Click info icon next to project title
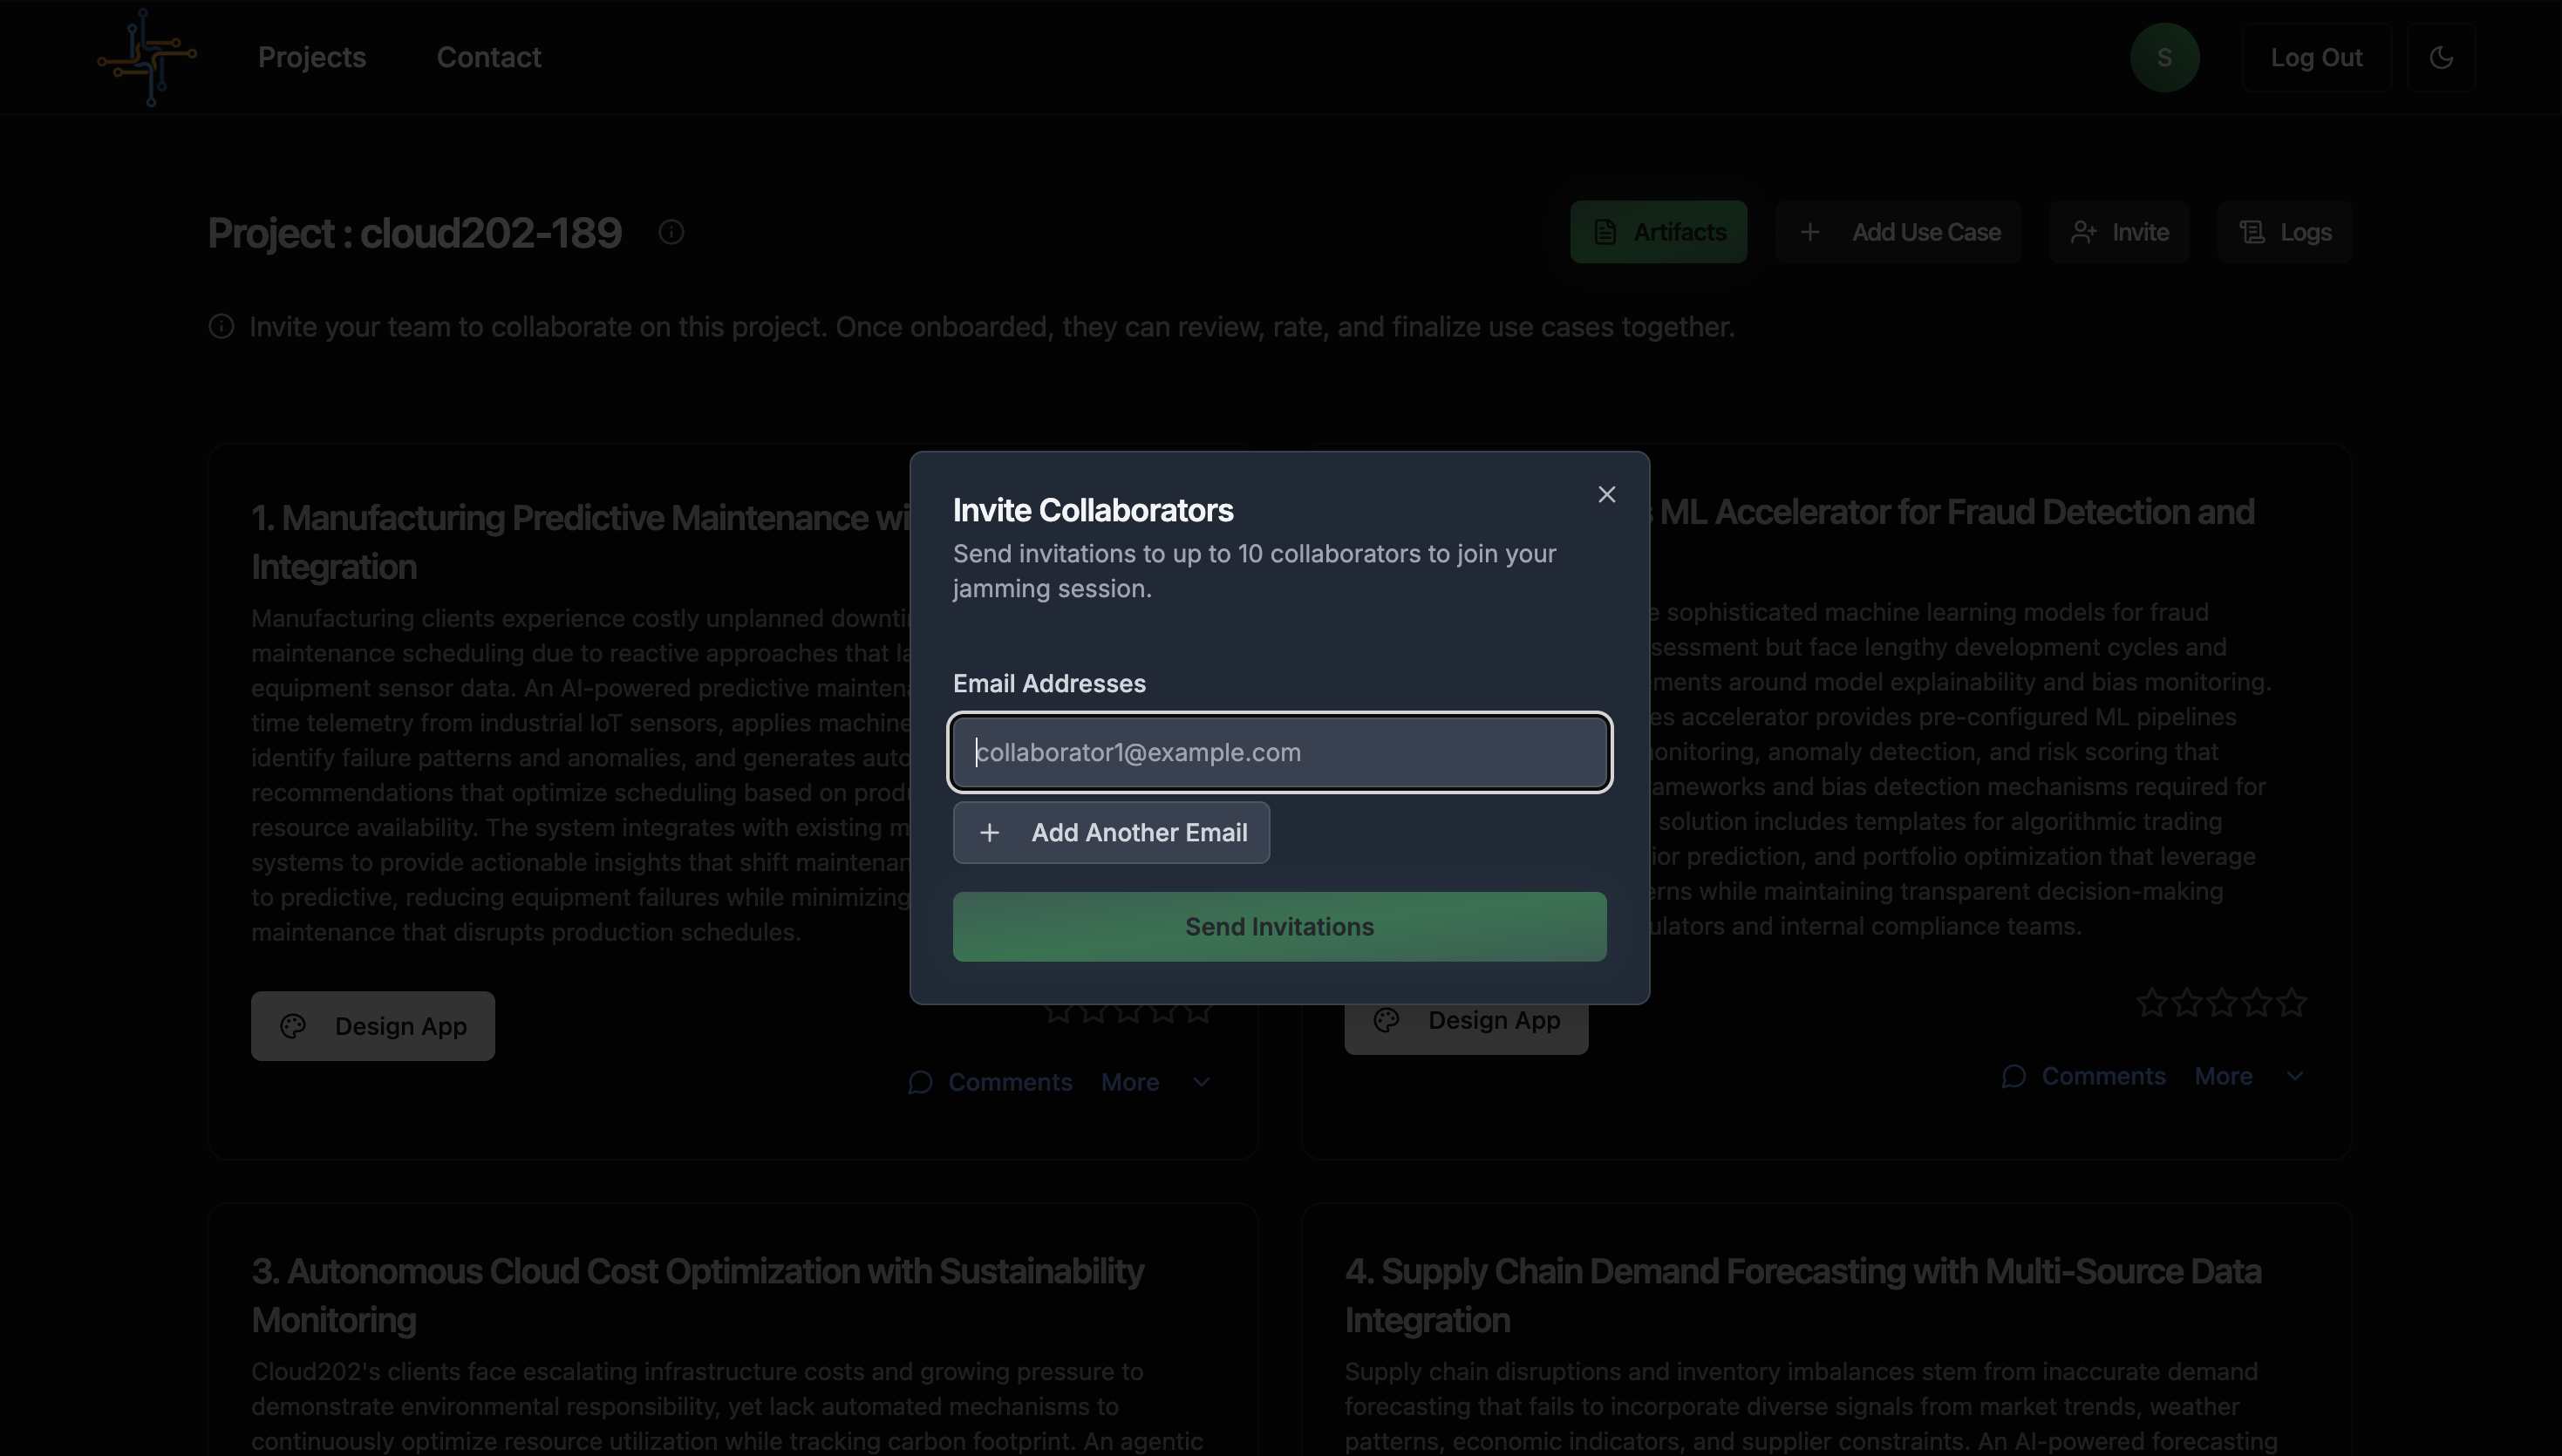Image resolution: width=2562 pixels, height=1456 pixels. point(671,232)
